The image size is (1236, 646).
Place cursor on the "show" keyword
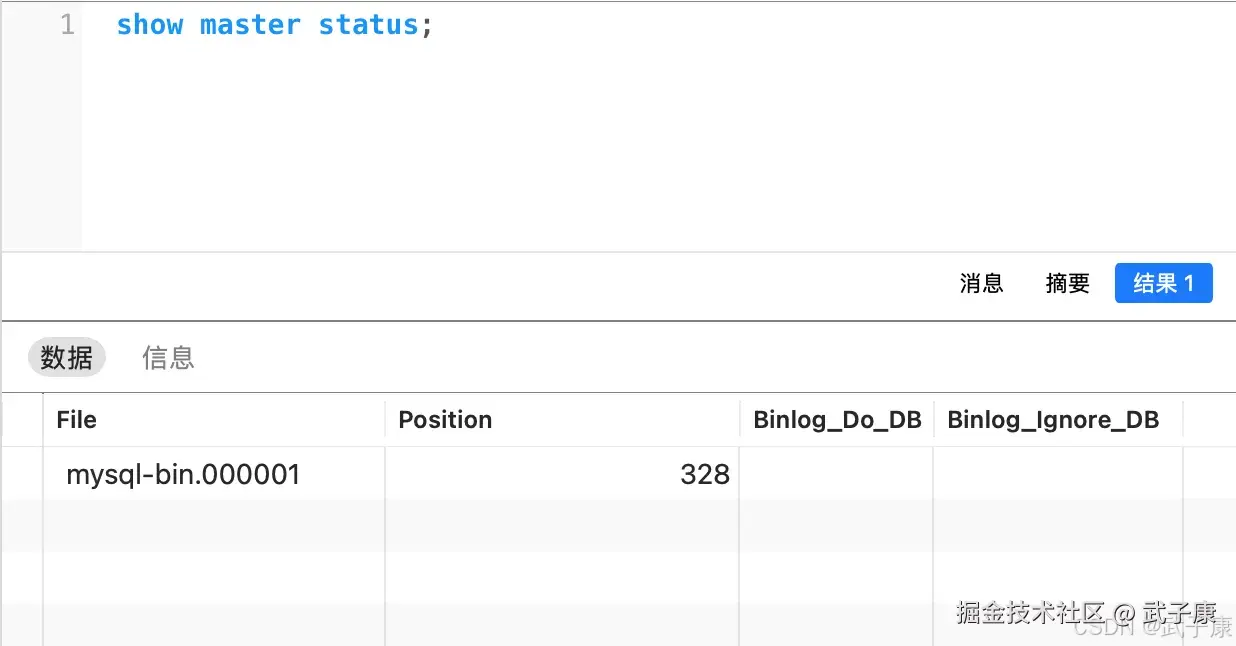coord(149,25)
